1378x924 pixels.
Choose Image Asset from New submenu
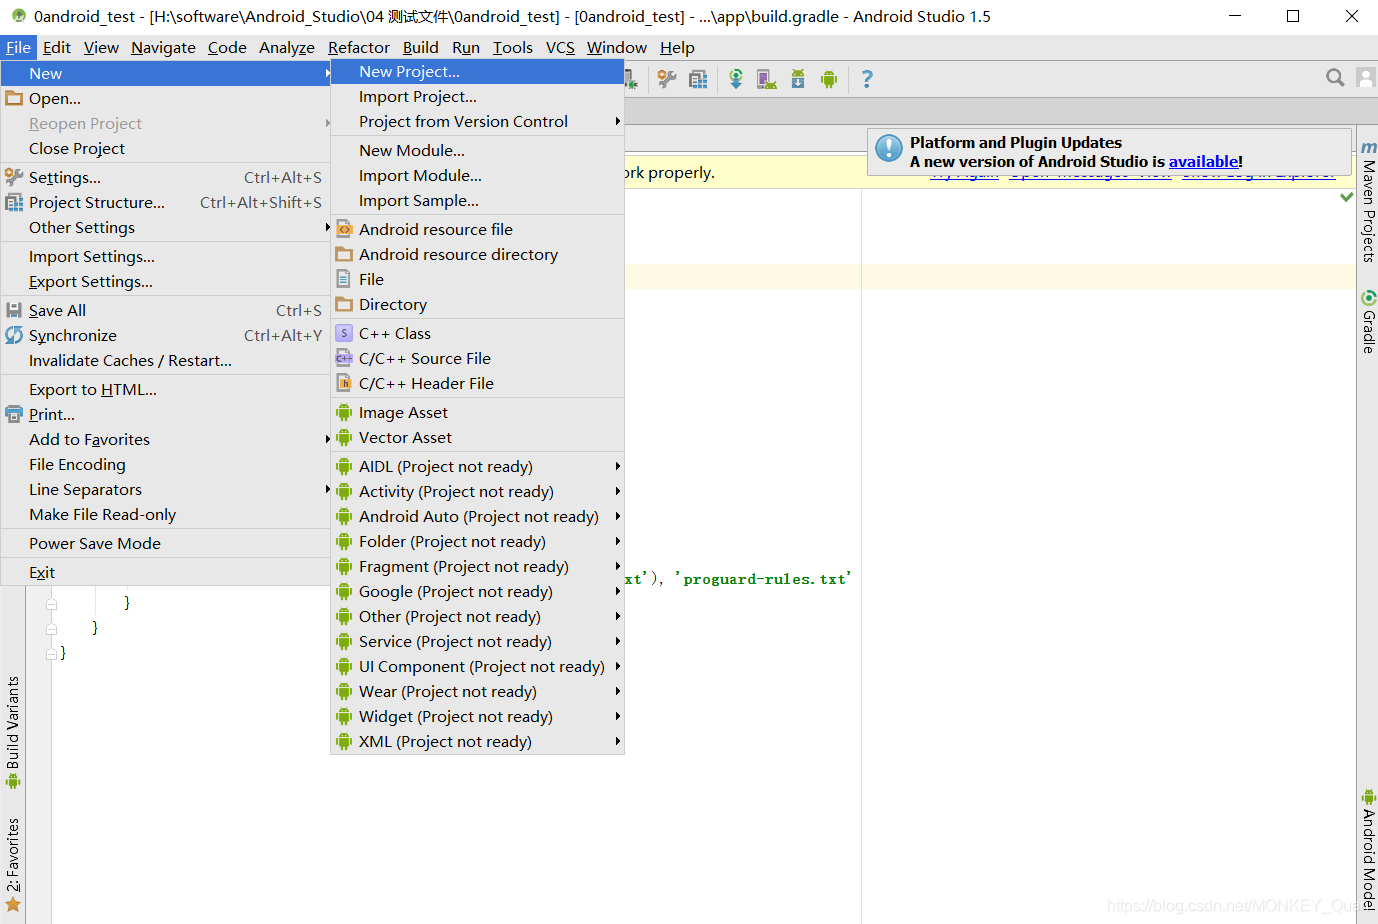pos(477,412)
